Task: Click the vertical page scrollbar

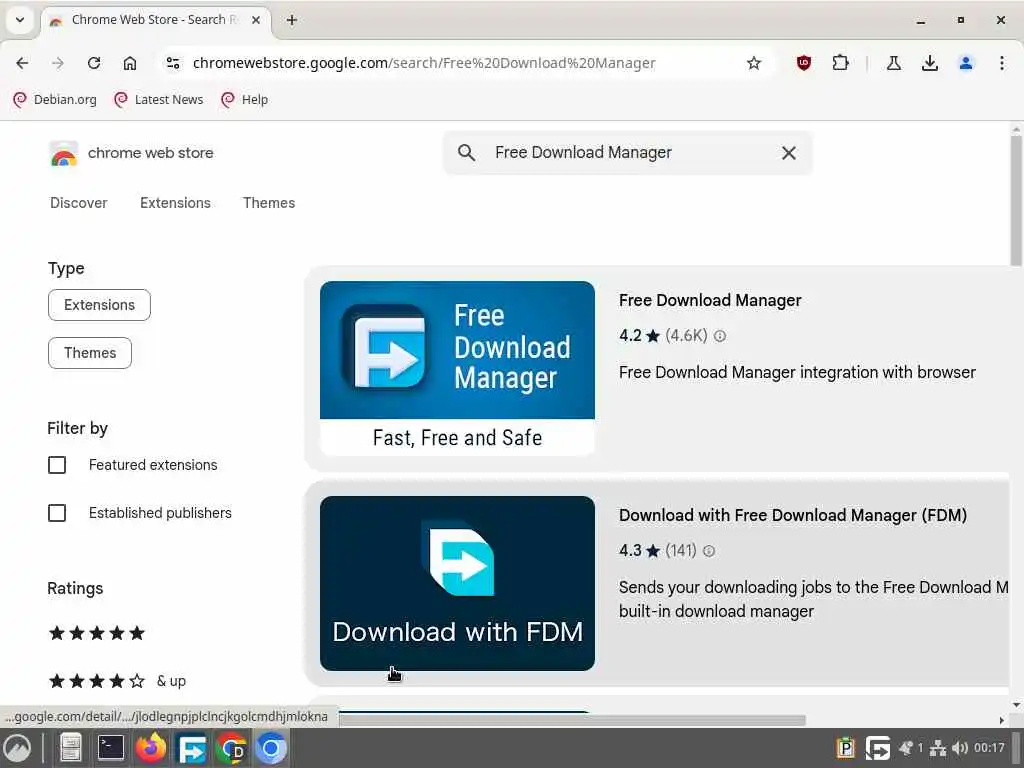Action: tap(1016, 199)
